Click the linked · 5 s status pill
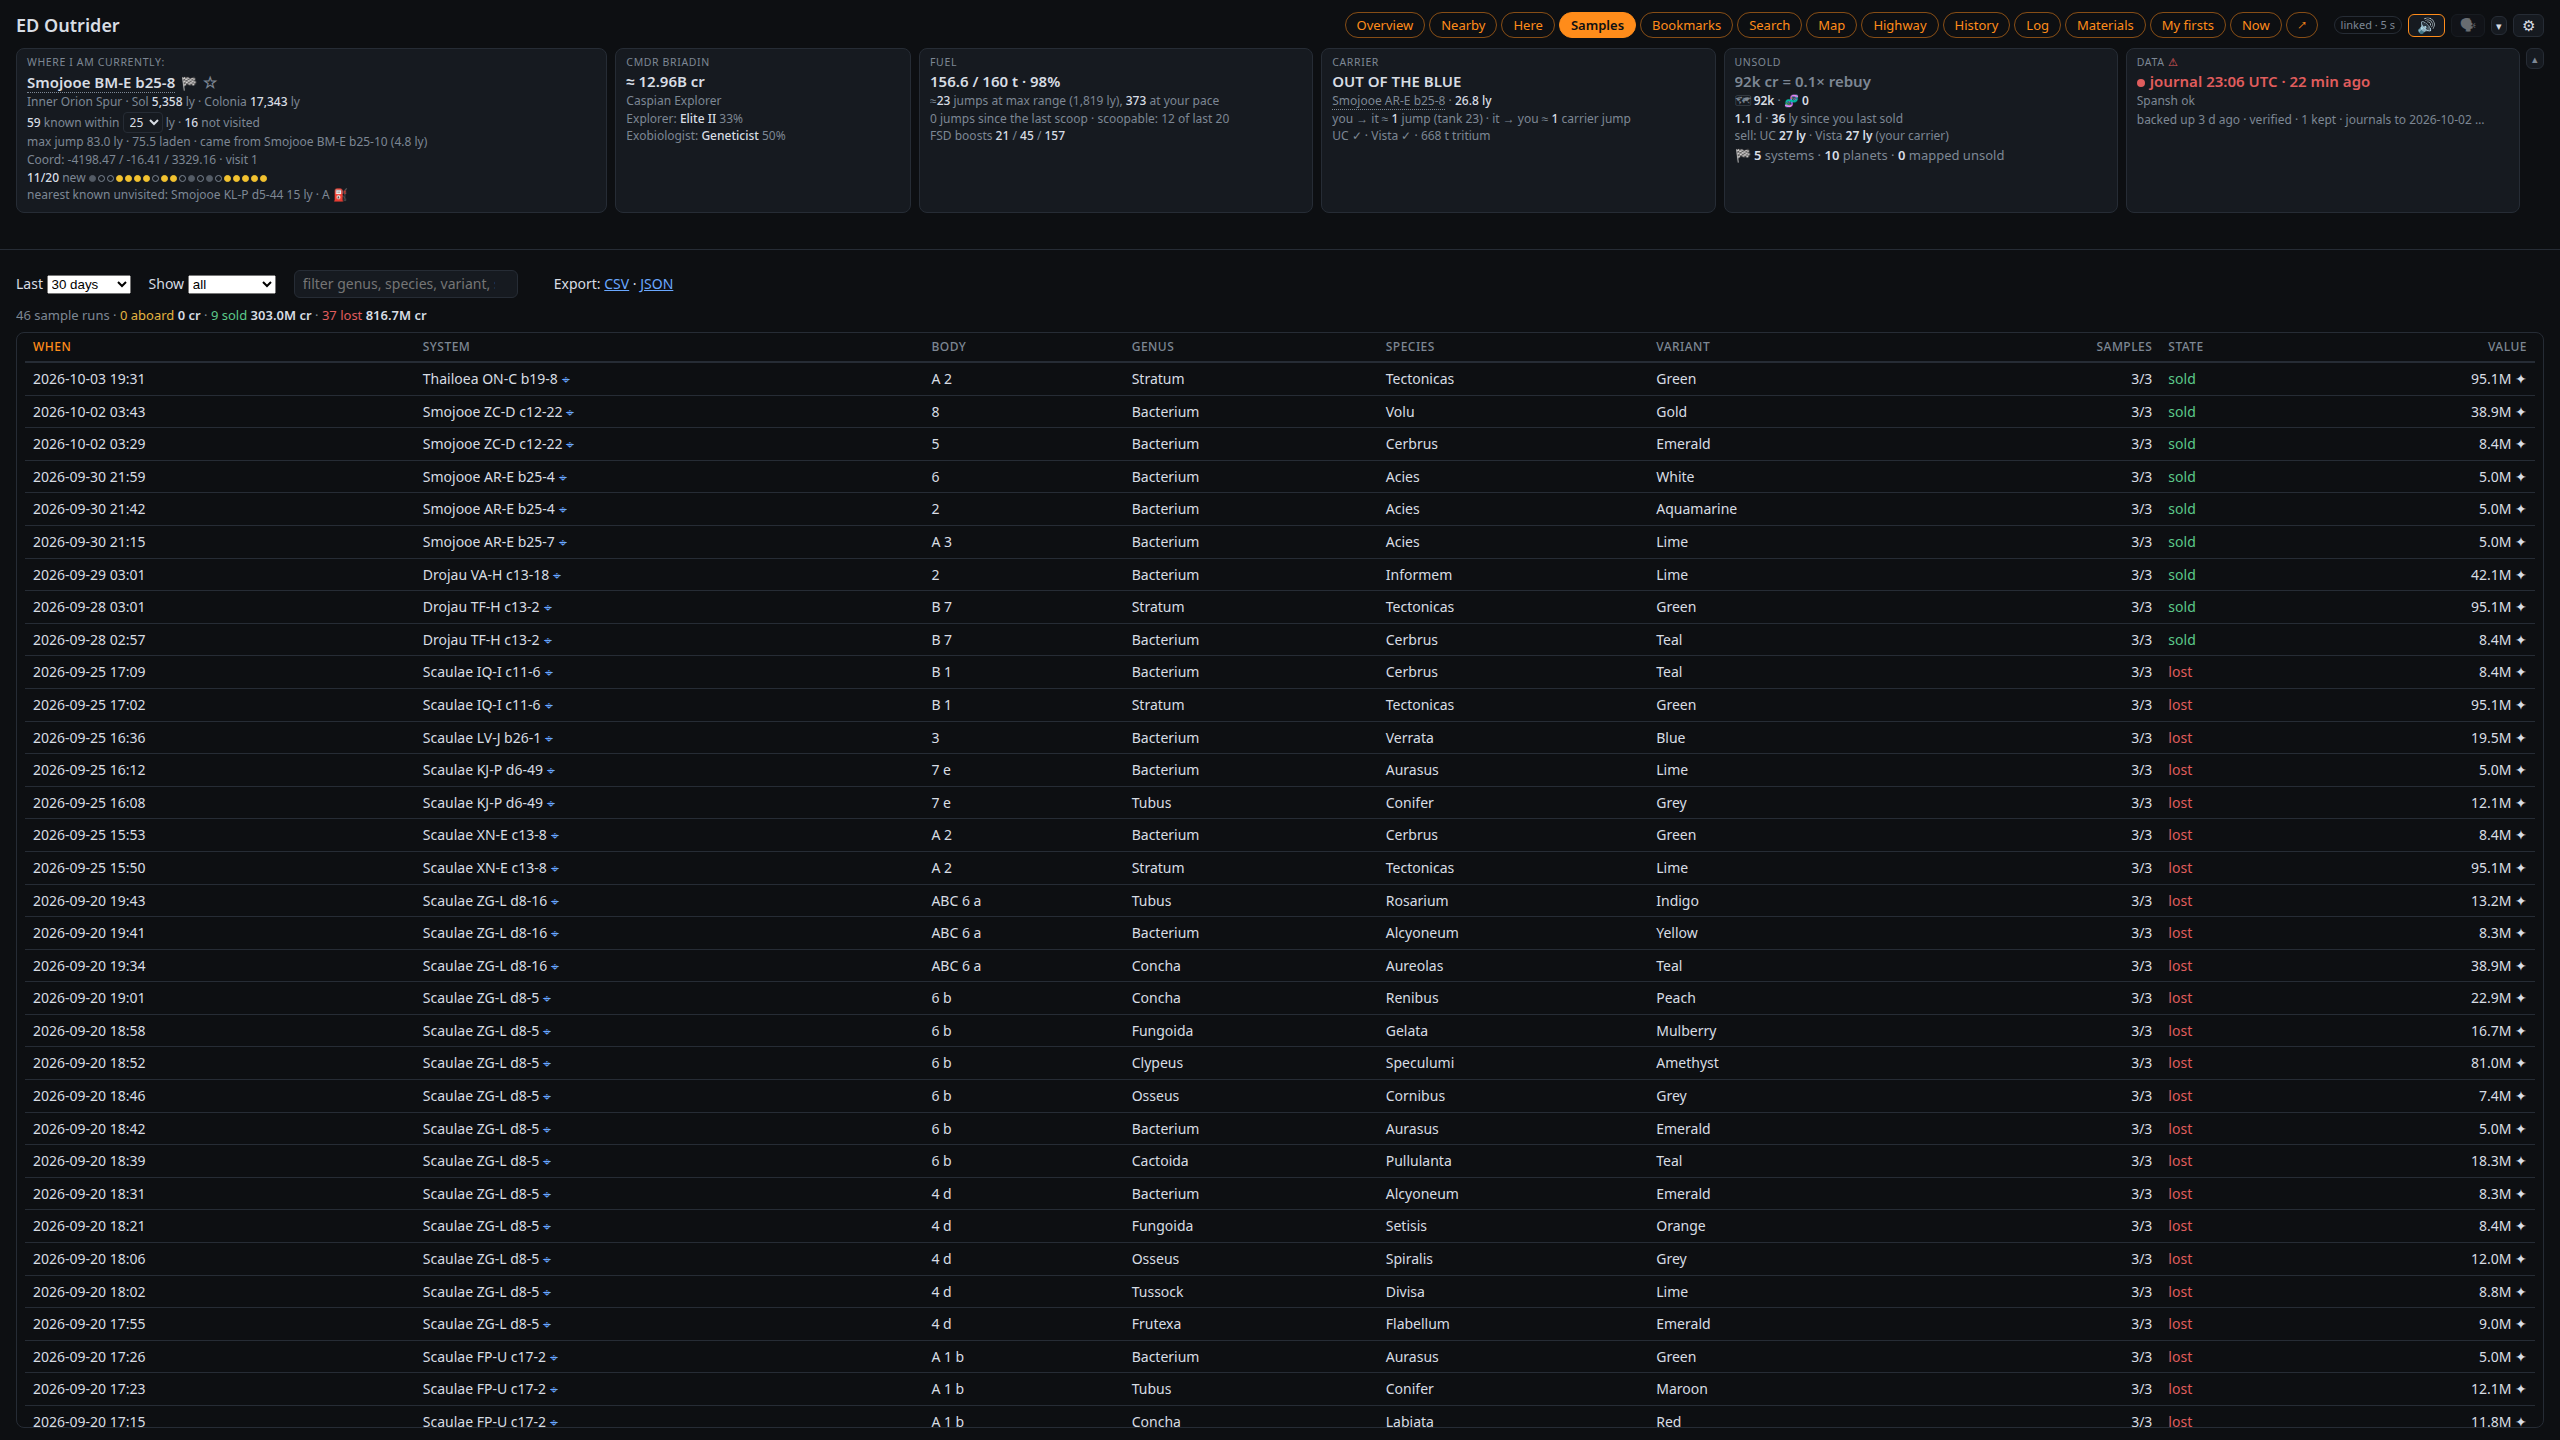 (2367, 26)
